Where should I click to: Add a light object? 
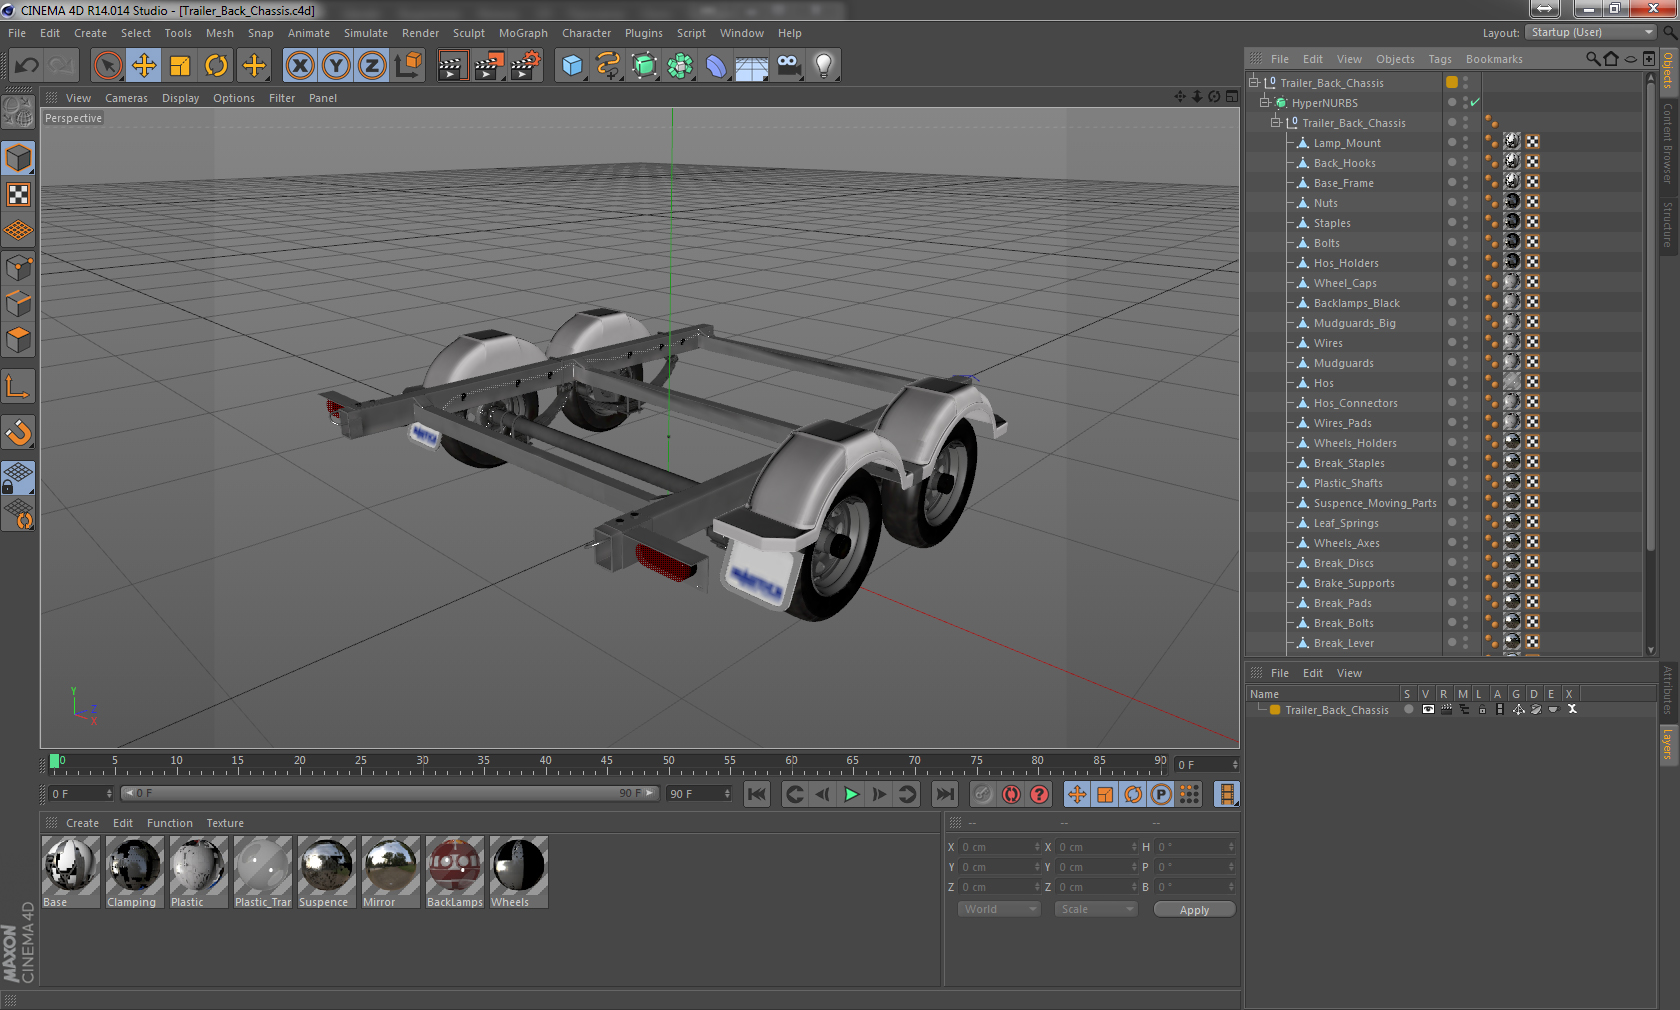[824, 66]
